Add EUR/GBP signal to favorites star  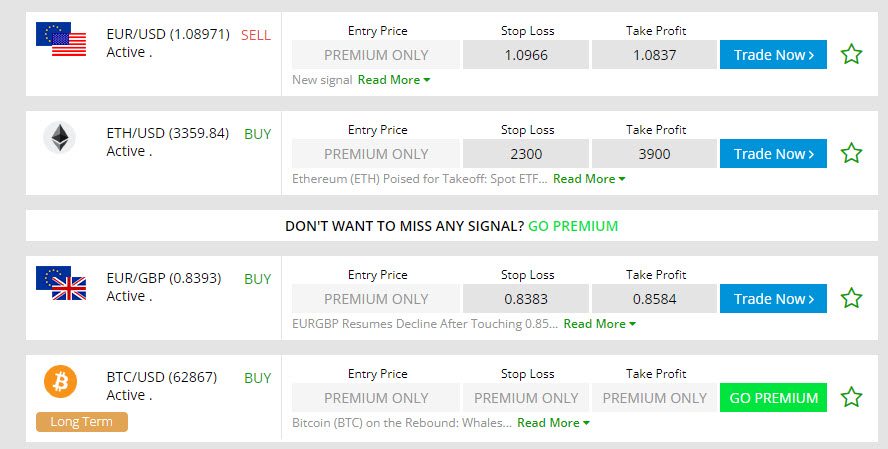[x=851, y=298]
